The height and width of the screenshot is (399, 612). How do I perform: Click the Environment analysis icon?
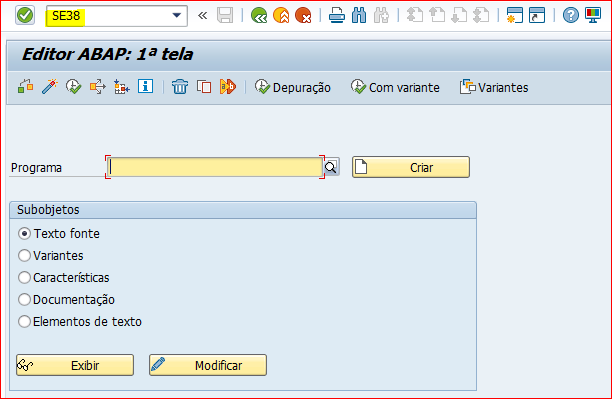click(121, 87)
